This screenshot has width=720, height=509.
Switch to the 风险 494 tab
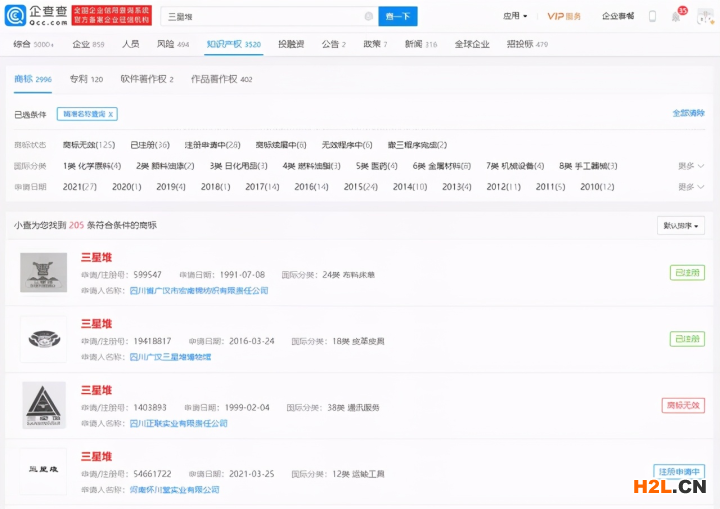pos(173,44)
